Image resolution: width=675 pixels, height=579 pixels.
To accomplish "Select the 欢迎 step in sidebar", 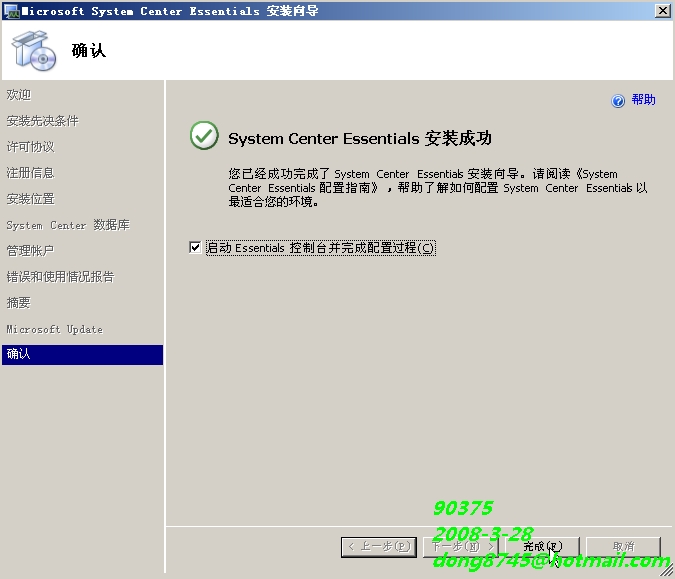I will pyautogui.click(x=19, y=95).
